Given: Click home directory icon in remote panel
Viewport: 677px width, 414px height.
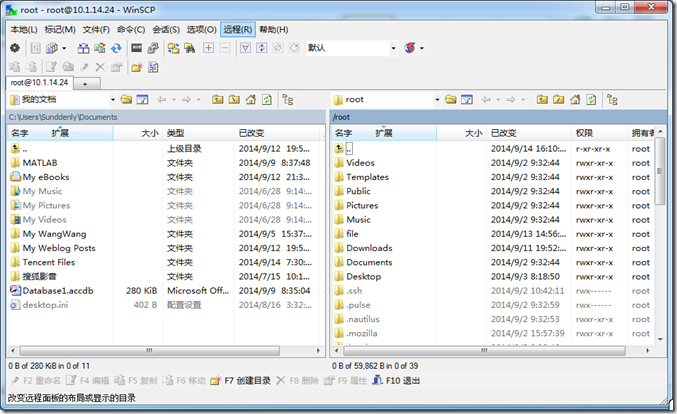Looking at the screenshot, I should click(575, 100).
